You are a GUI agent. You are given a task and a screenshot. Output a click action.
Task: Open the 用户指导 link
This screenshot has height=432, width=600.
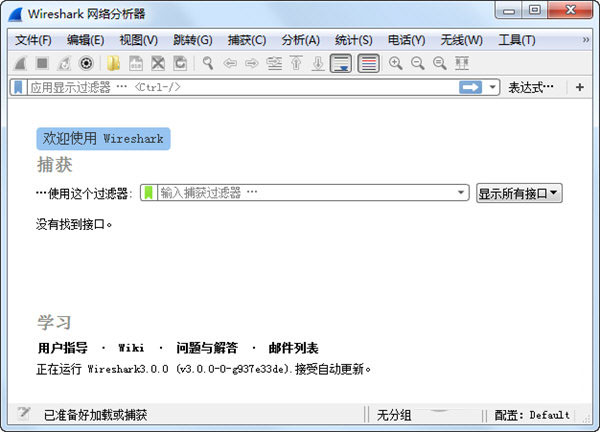(63, 348)
